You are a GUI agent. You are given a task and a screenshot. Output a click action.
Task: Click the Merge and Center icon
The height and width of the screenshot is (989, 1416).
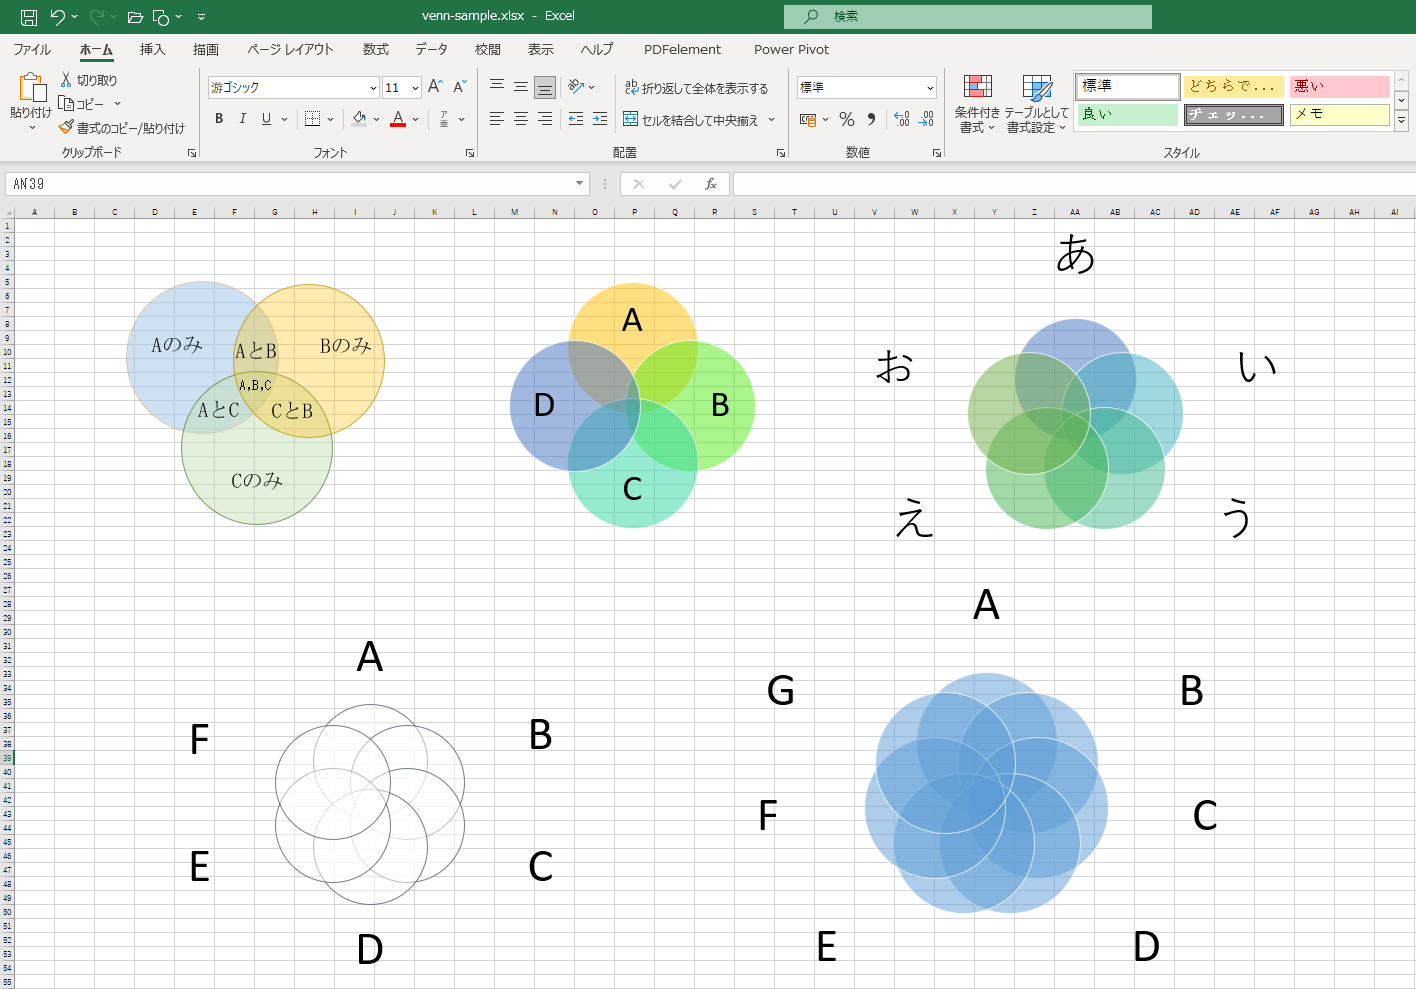point(631,119)
